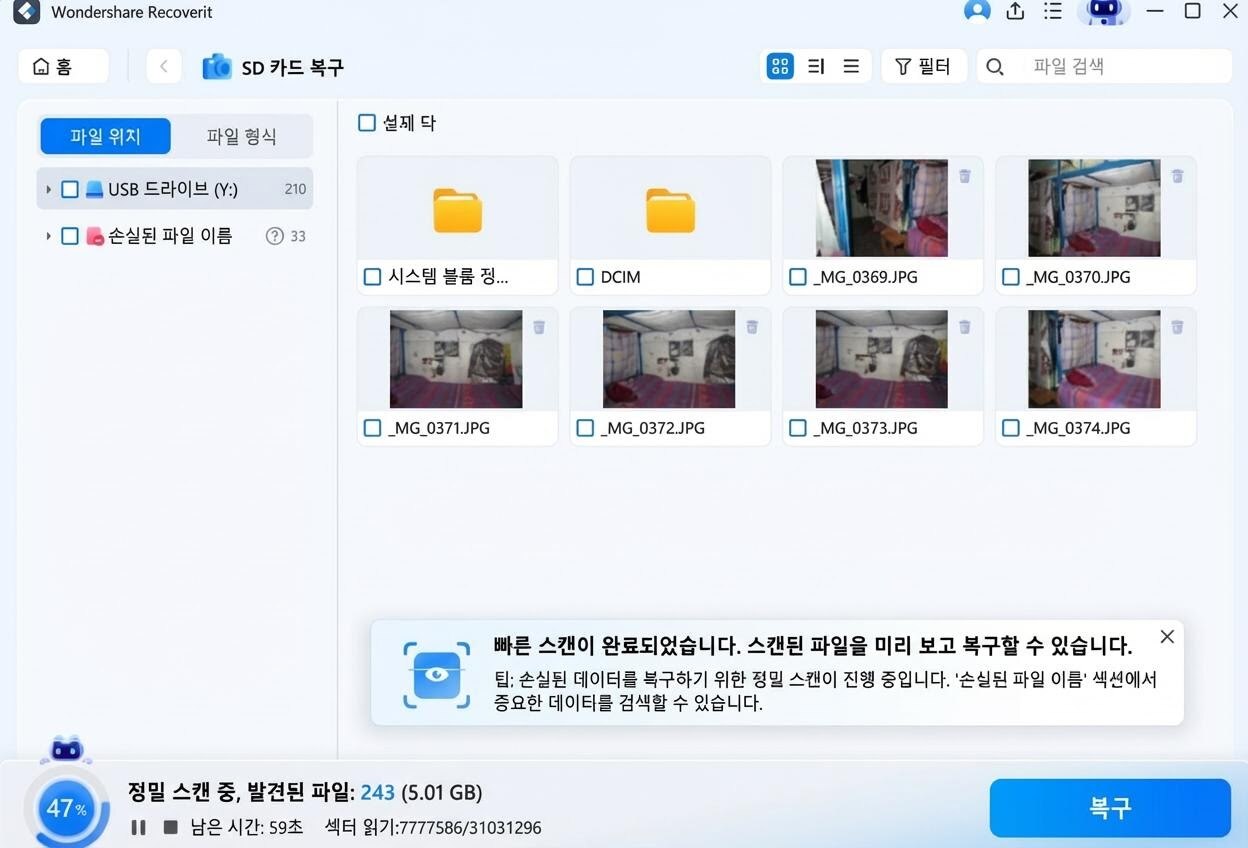Click the share/export icon in title bar
The height and width of the screenshot is (848, 1248).
tap(1015, 11)
